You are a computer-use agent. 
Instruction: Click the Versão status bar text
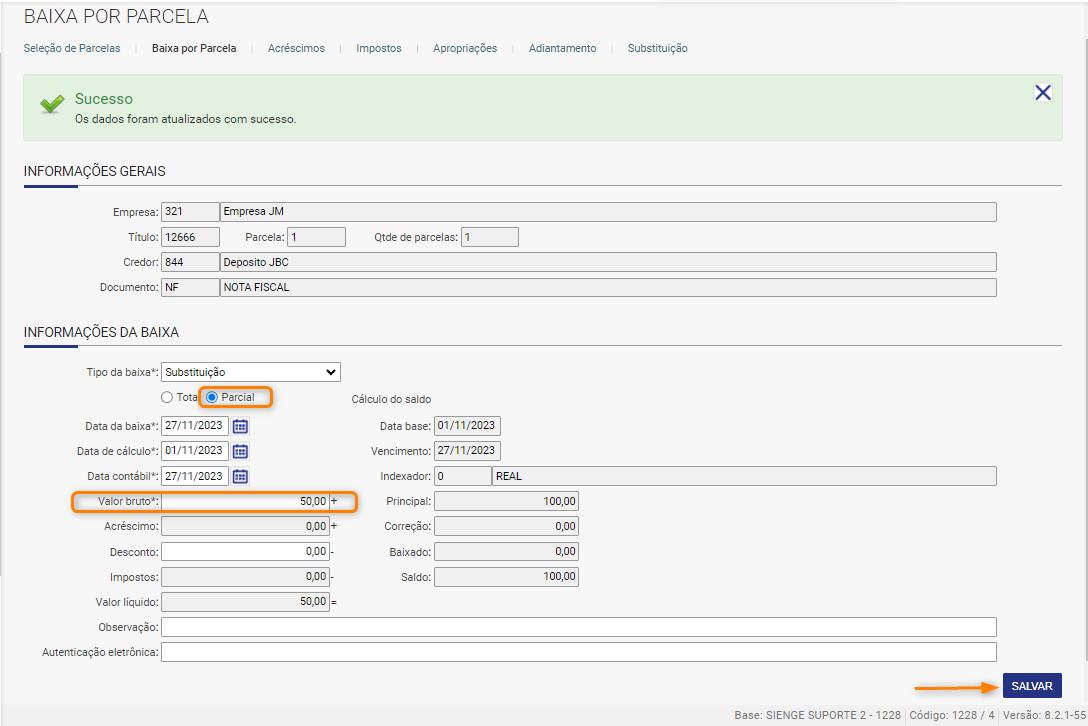tap(1044, 715)
